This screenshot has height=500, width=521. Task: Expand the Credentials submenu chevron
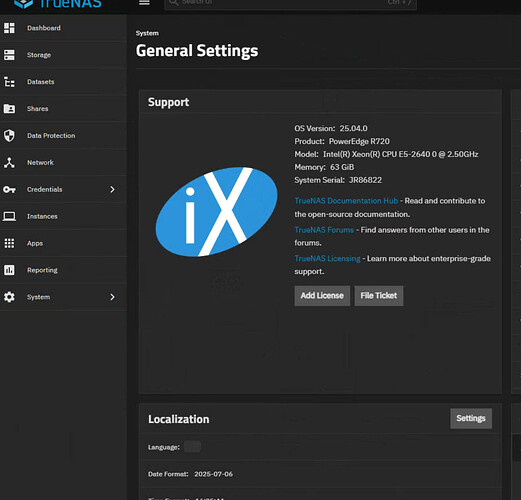pyautogui.click(x=112, y=189)
